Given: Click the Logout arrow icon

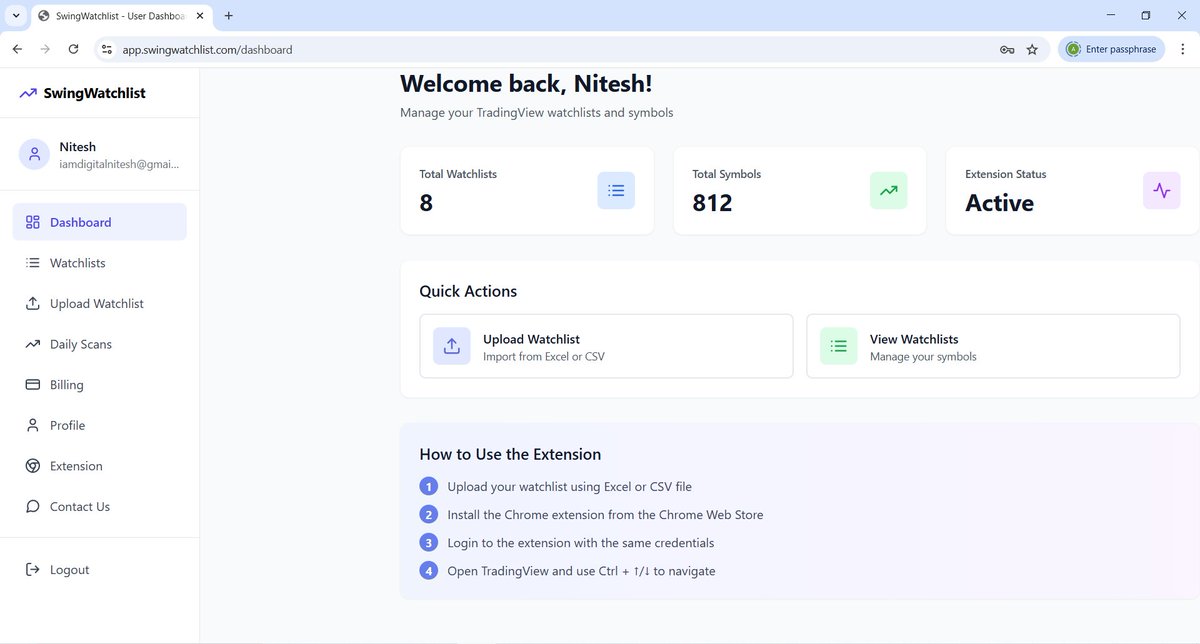Looking at the screenshot, I should pos(33,570).
